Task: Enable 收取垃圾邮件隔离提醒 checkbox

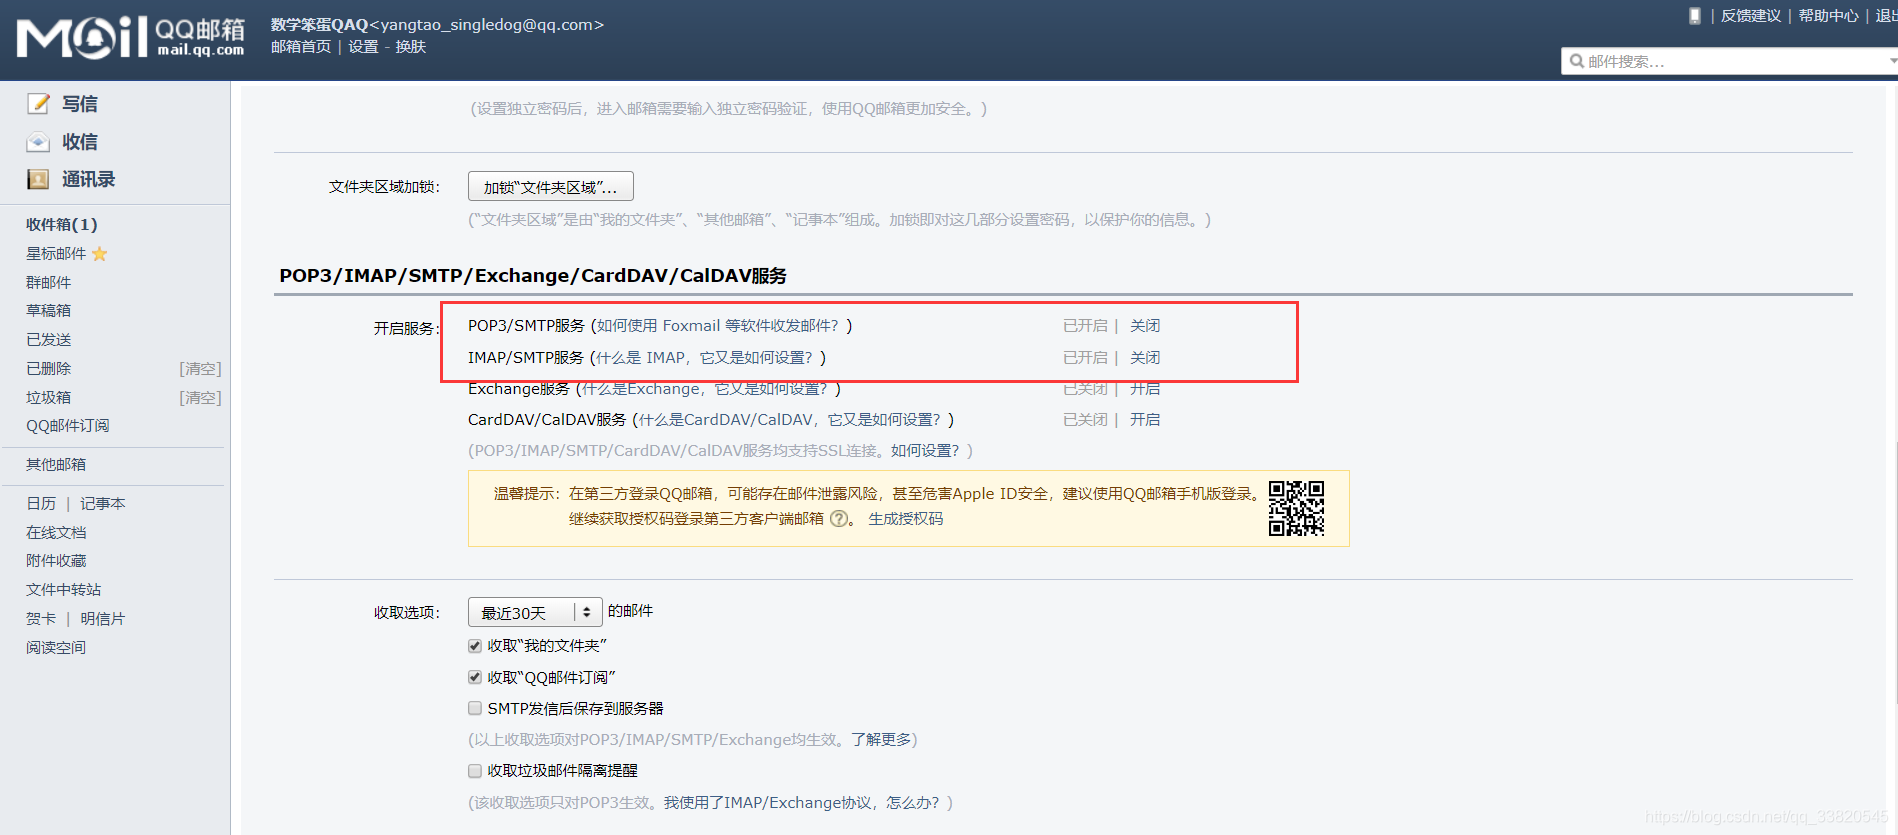Action: tap(475, 770)
